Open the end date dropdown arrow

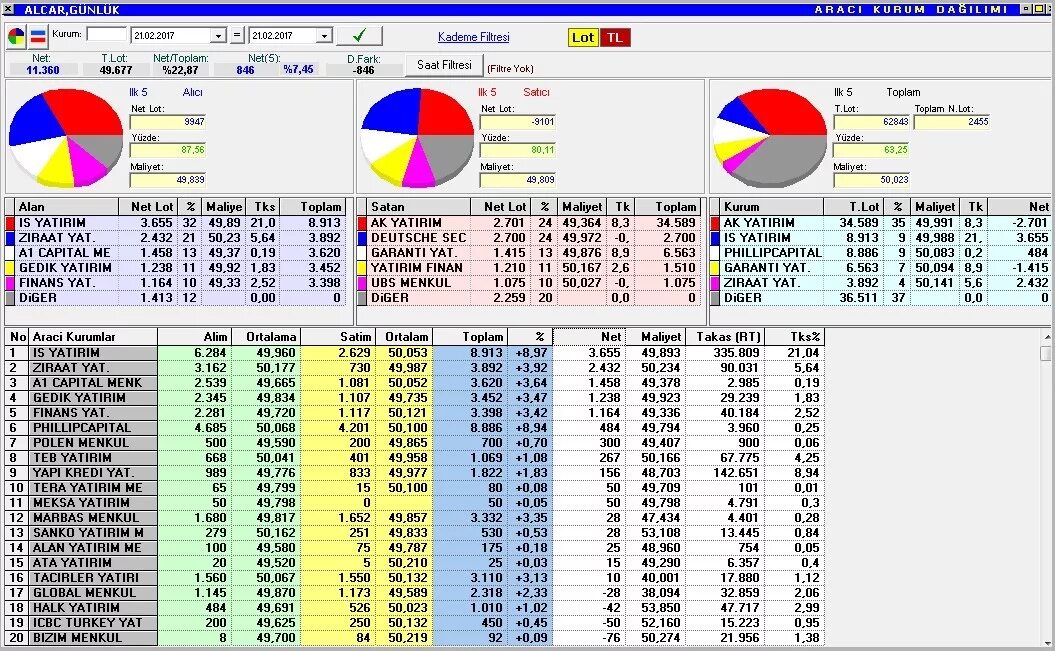324,36
